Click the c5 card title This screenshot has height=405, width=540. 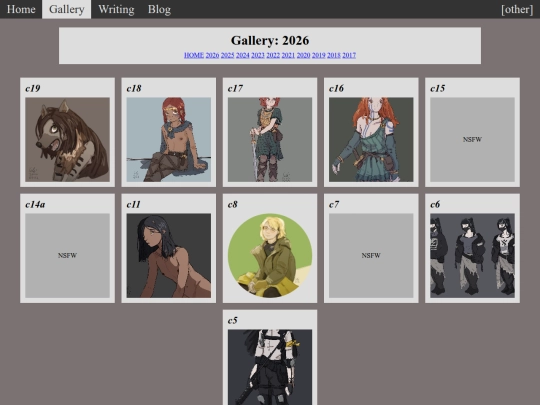pyautogui.click(x=233, y=321)
